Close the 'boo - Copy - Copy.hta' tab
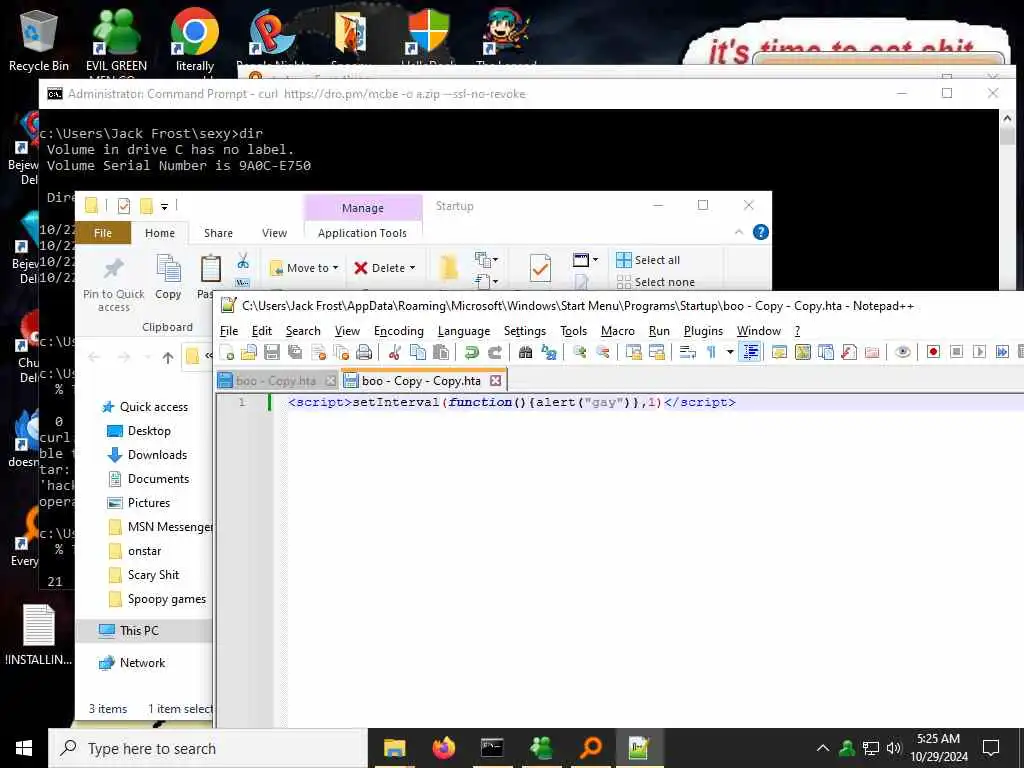Screen dimensions: 1024x768 click(496, 380)
